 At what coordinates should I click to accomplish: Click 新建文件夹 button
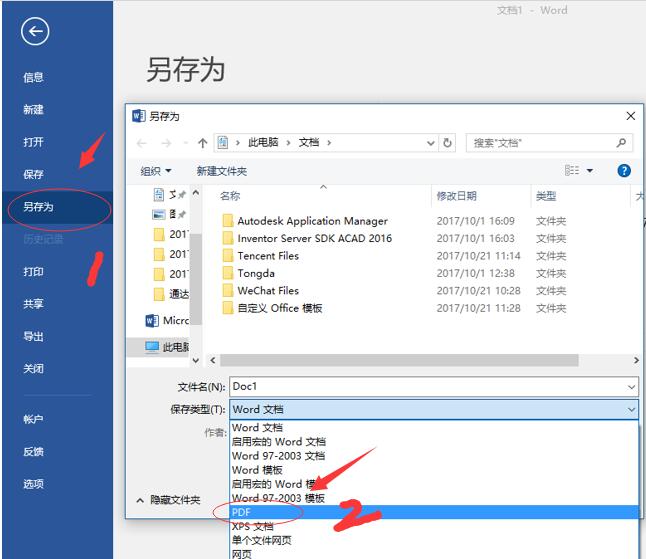tap(222, 171)
